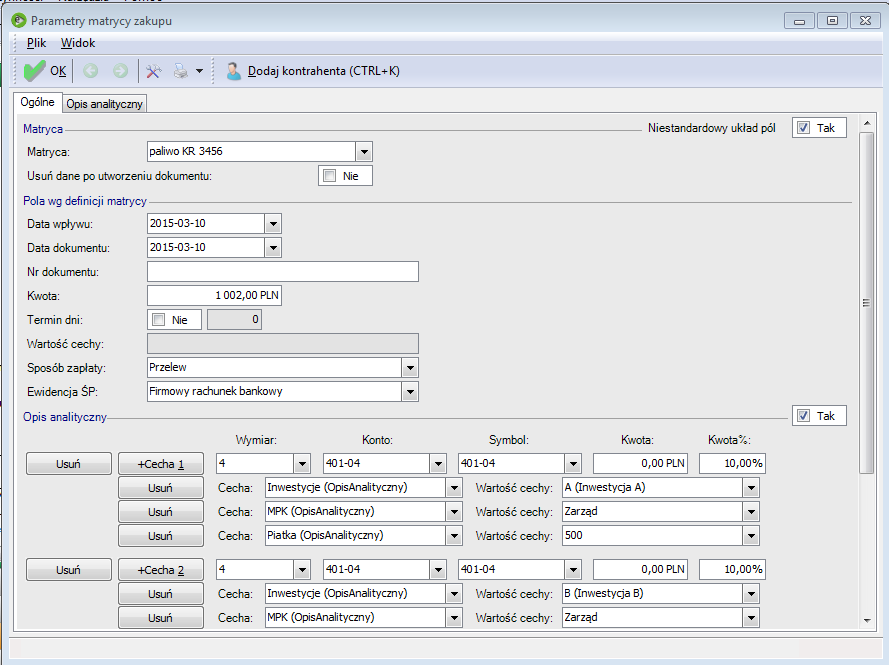
Task: Click the OK toolbar label
Action: (58, 71)
